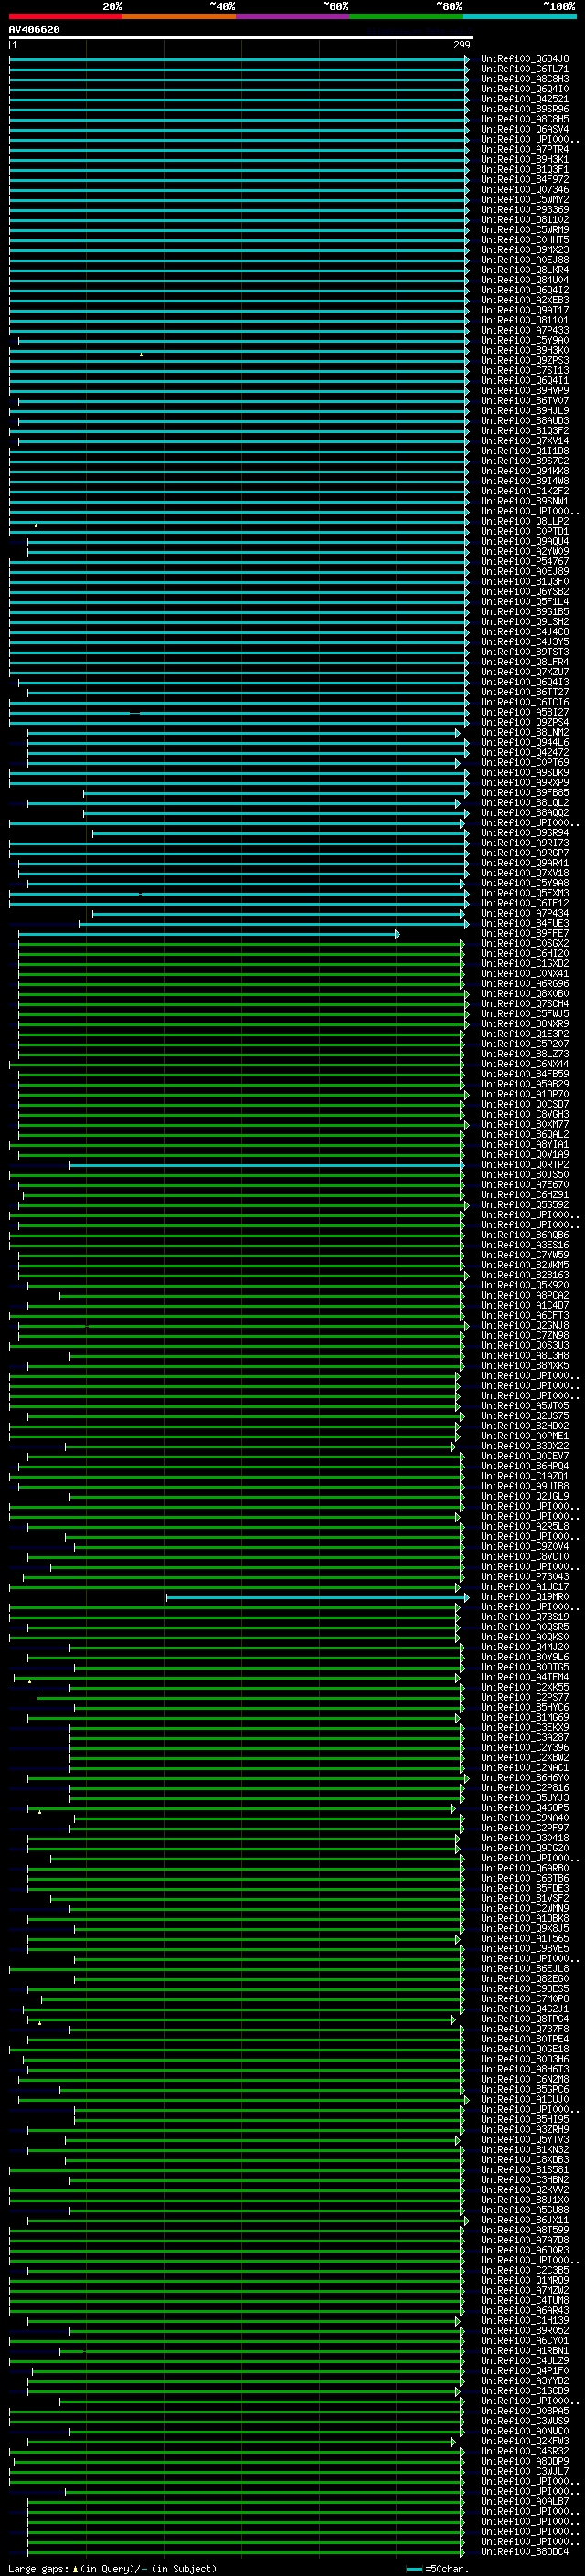Select hit label UniRef100_Q944L6
The image size is (585, 2576).
pos(525,743)
